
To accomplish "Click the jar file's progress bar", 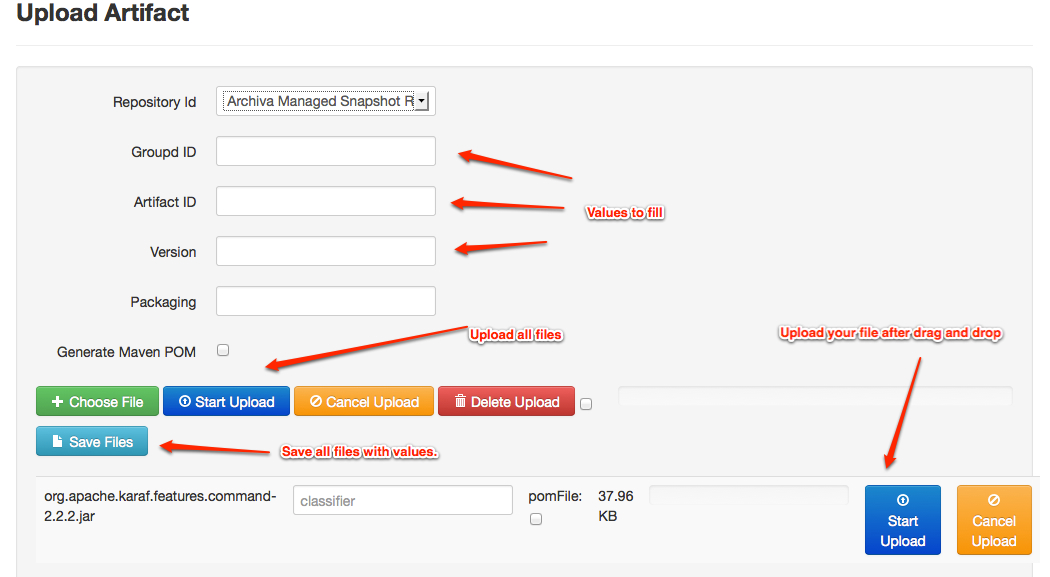I will [748, 496].
